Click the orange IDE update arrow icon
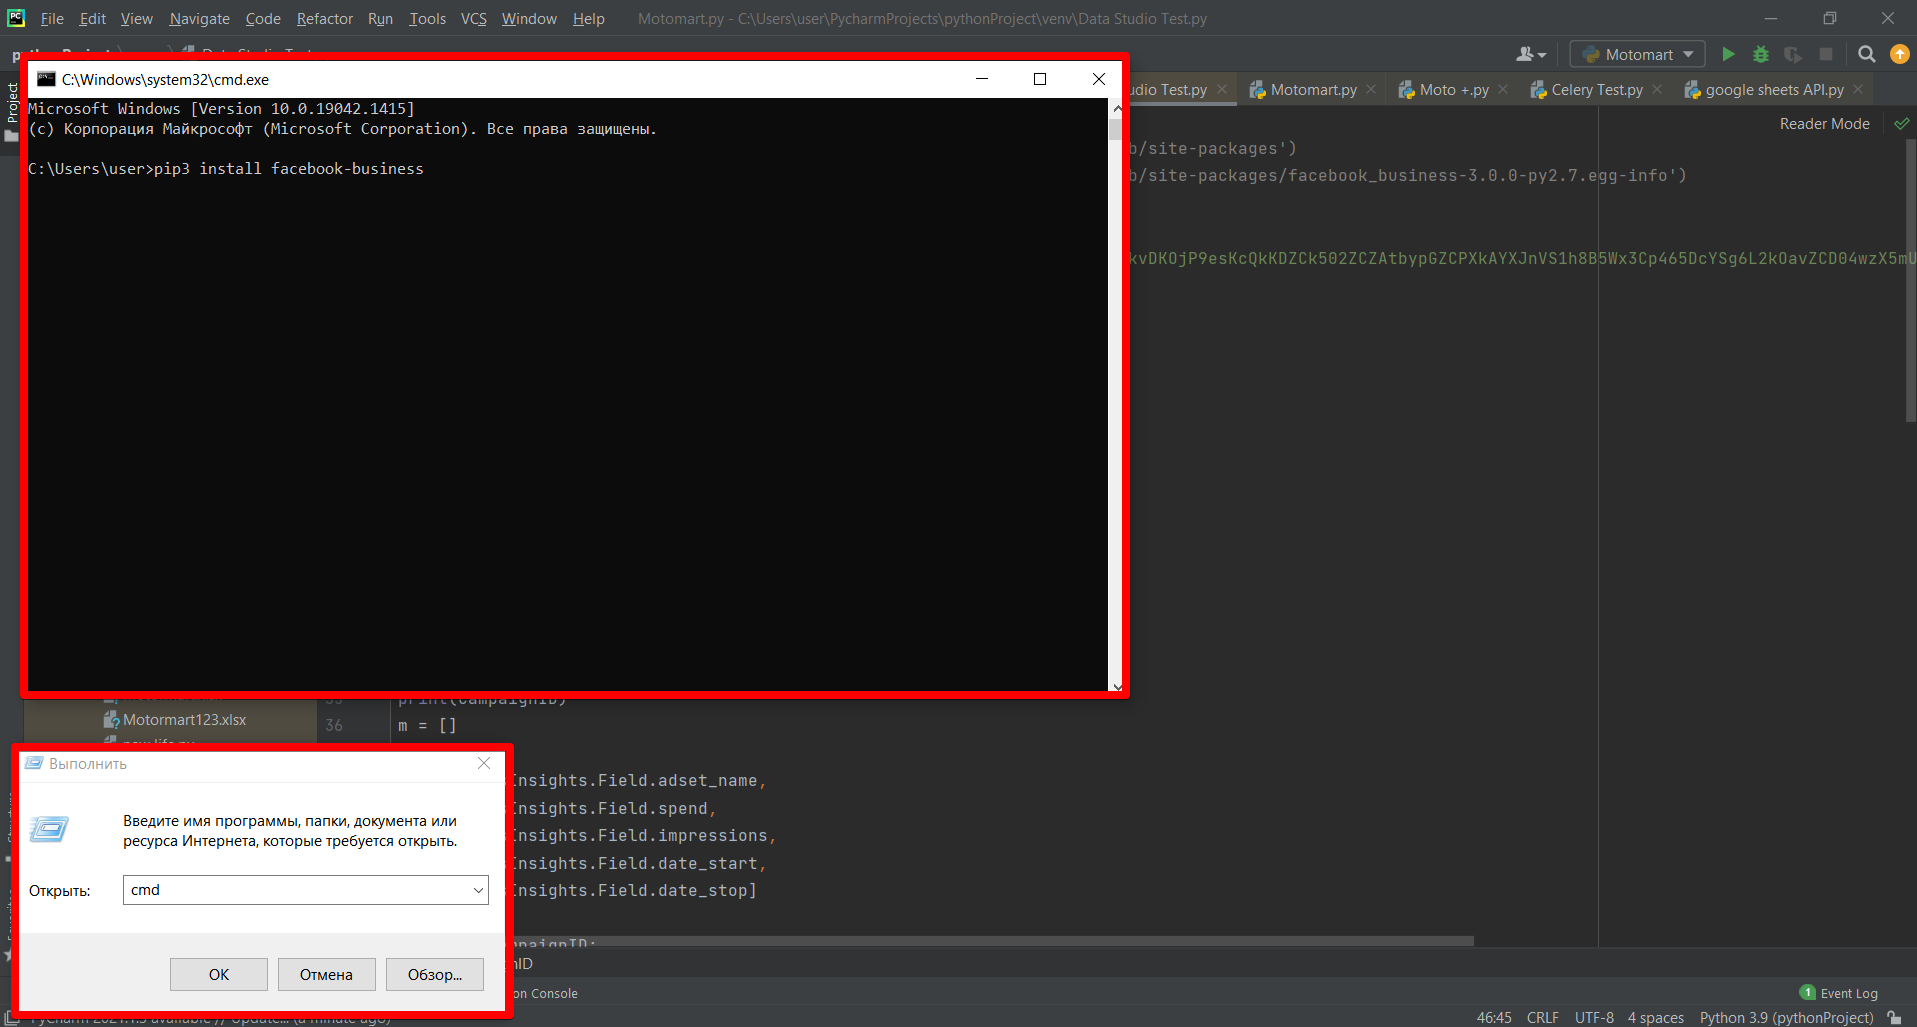 point(1900,54)
